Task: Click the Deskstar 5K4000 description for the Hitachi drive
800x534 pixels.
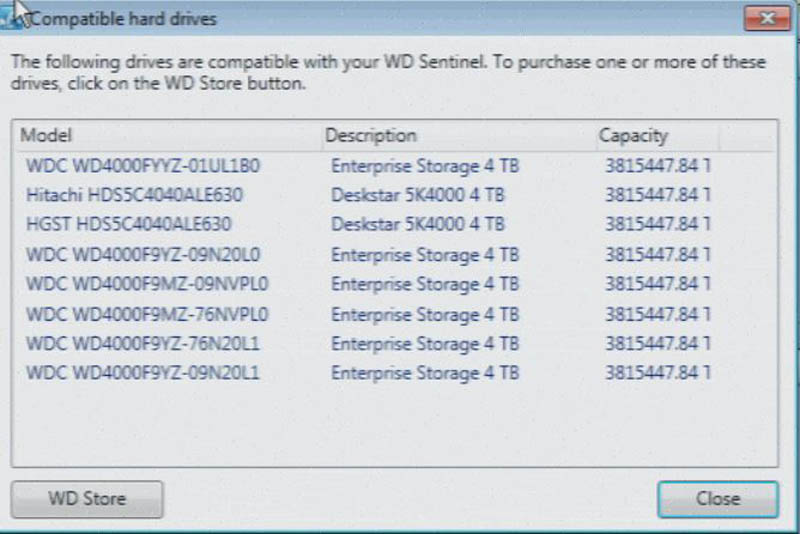Action: 417,194
